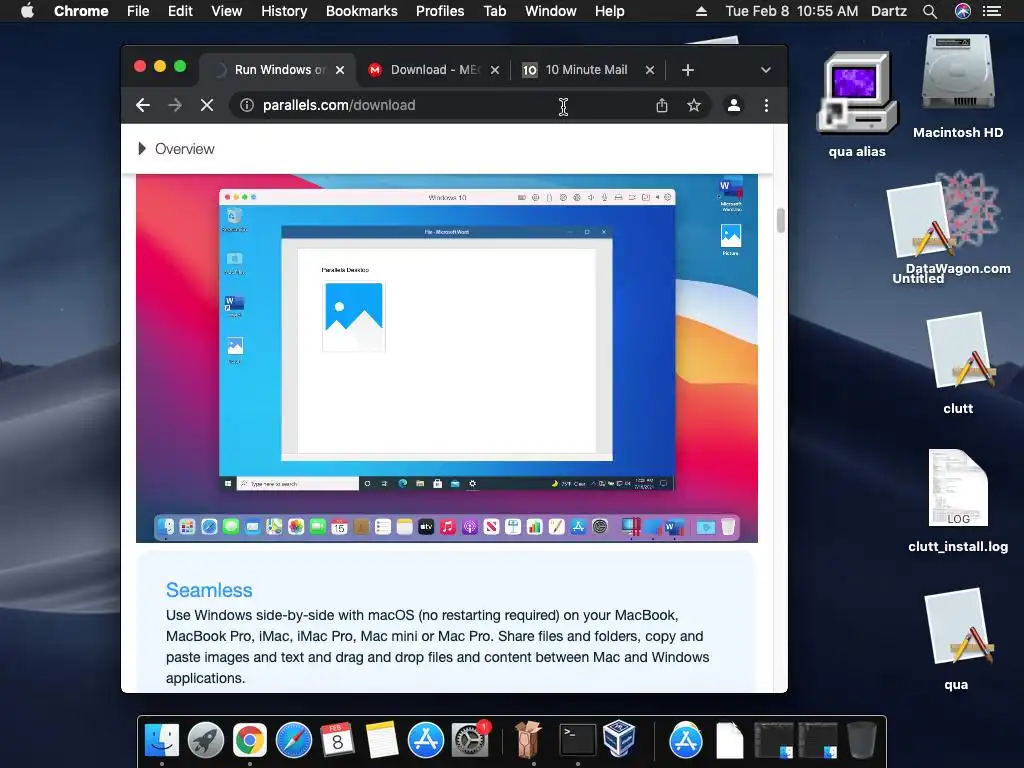
Task: Open Spotlight search
Action: [x=930, y=11]
